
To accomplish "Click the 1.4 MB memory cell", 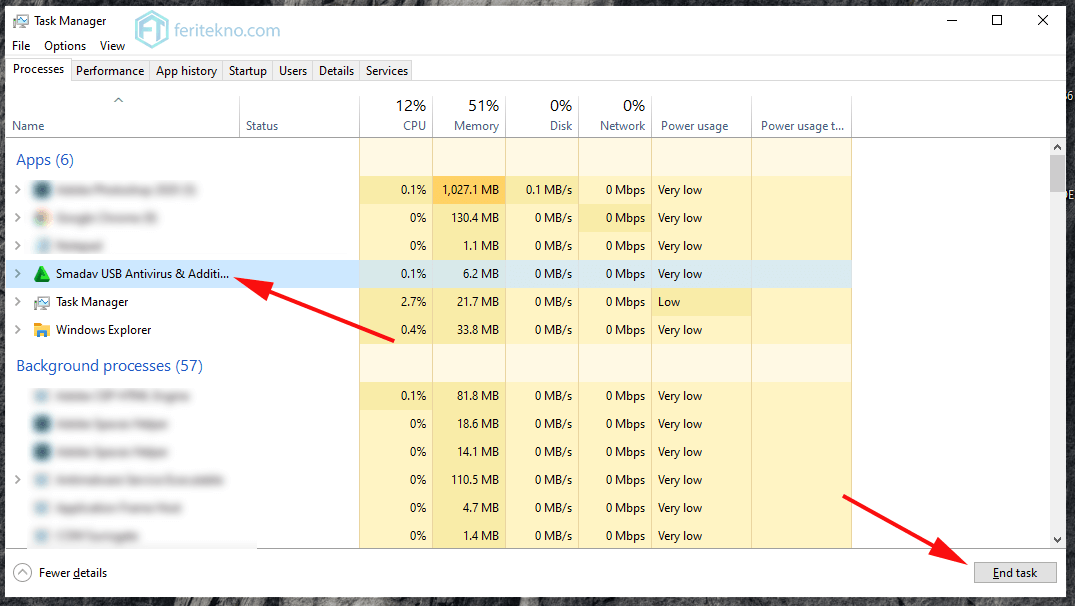I will [x=469, y=536].
